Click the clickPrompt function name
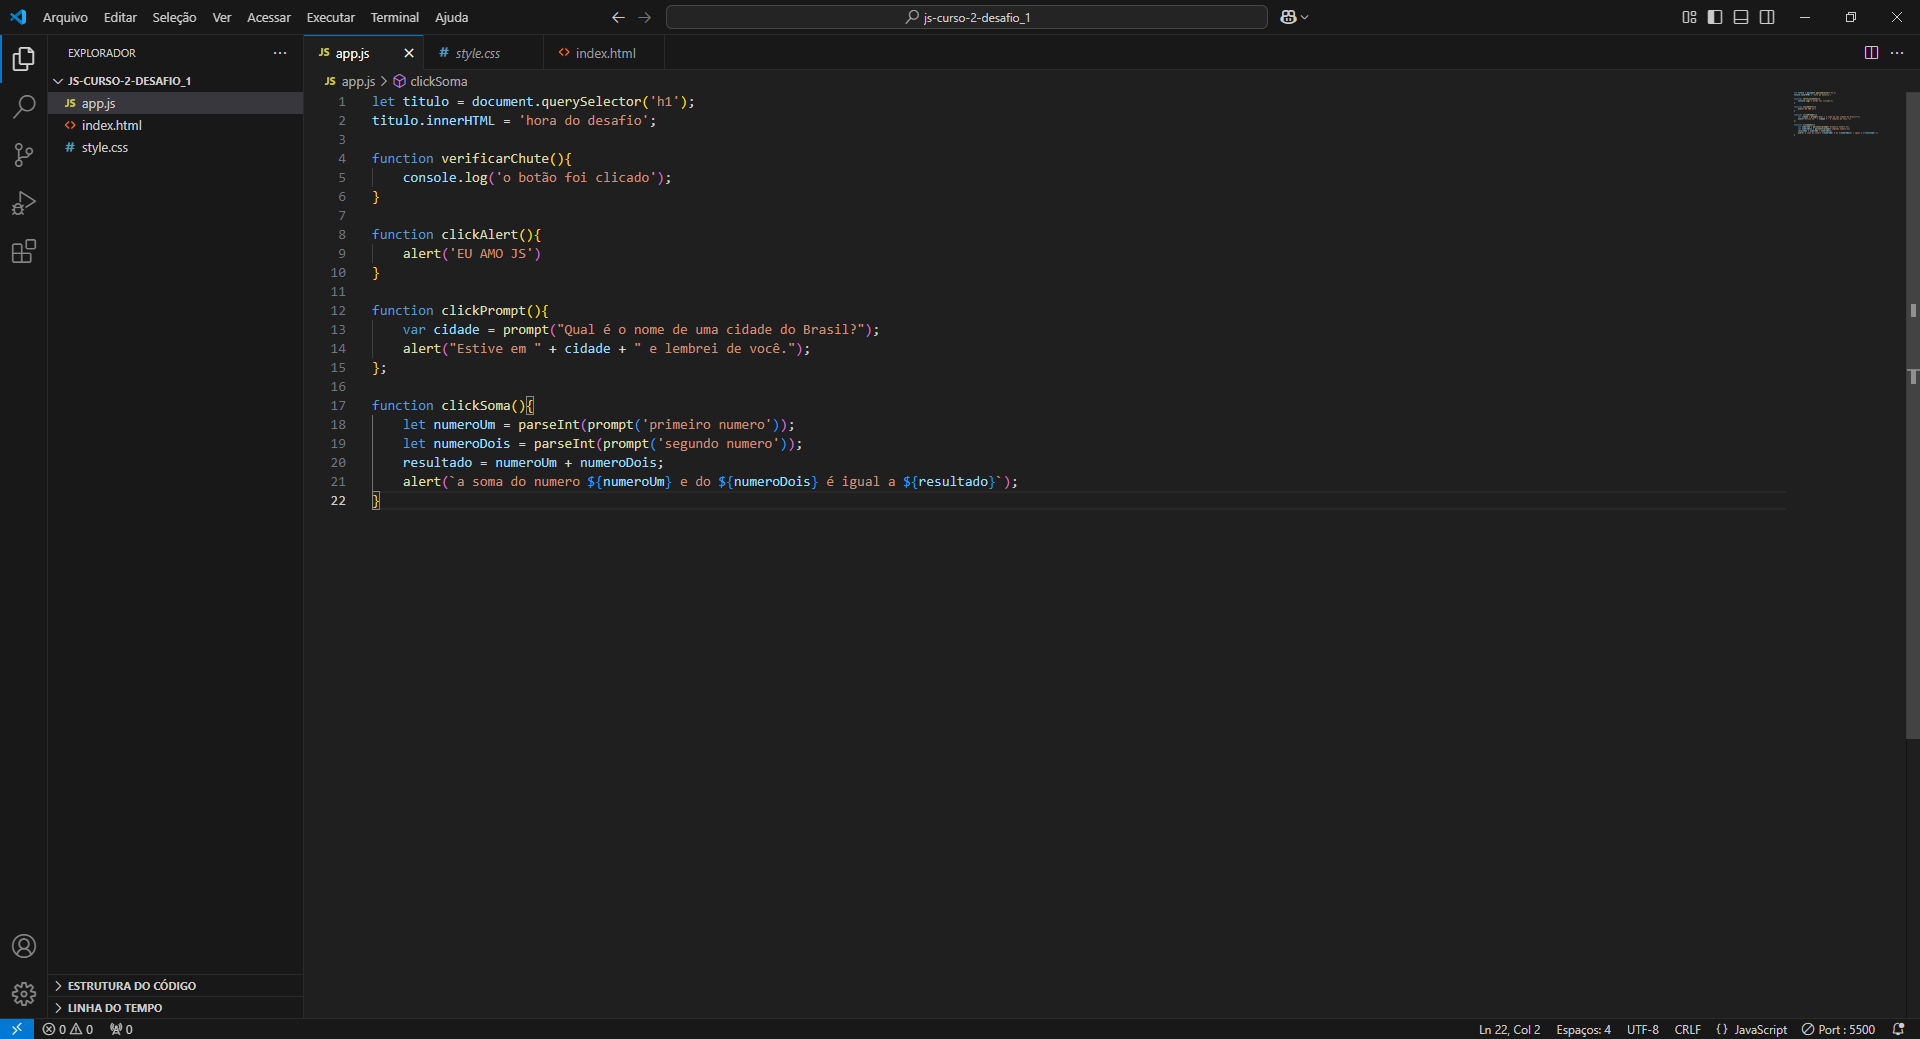1920x1039 pixels. [483, 310]
